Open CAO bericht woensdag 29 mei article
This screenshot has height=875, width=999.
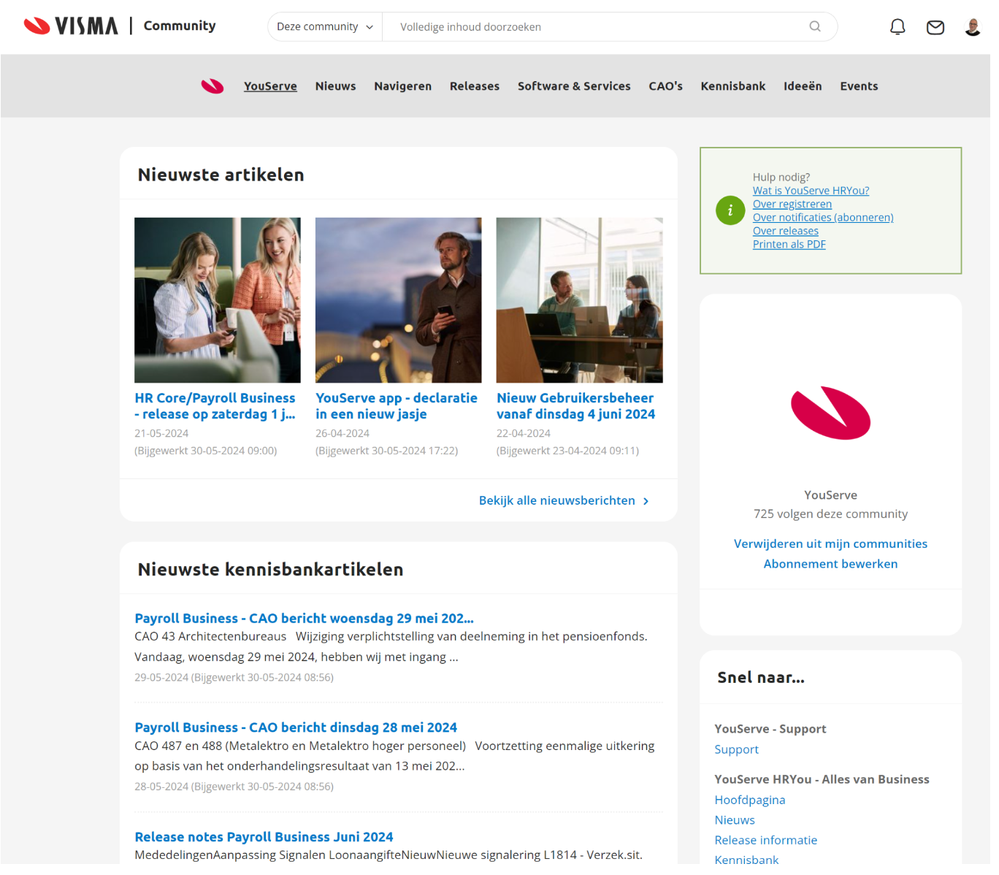tap(304, 618)
